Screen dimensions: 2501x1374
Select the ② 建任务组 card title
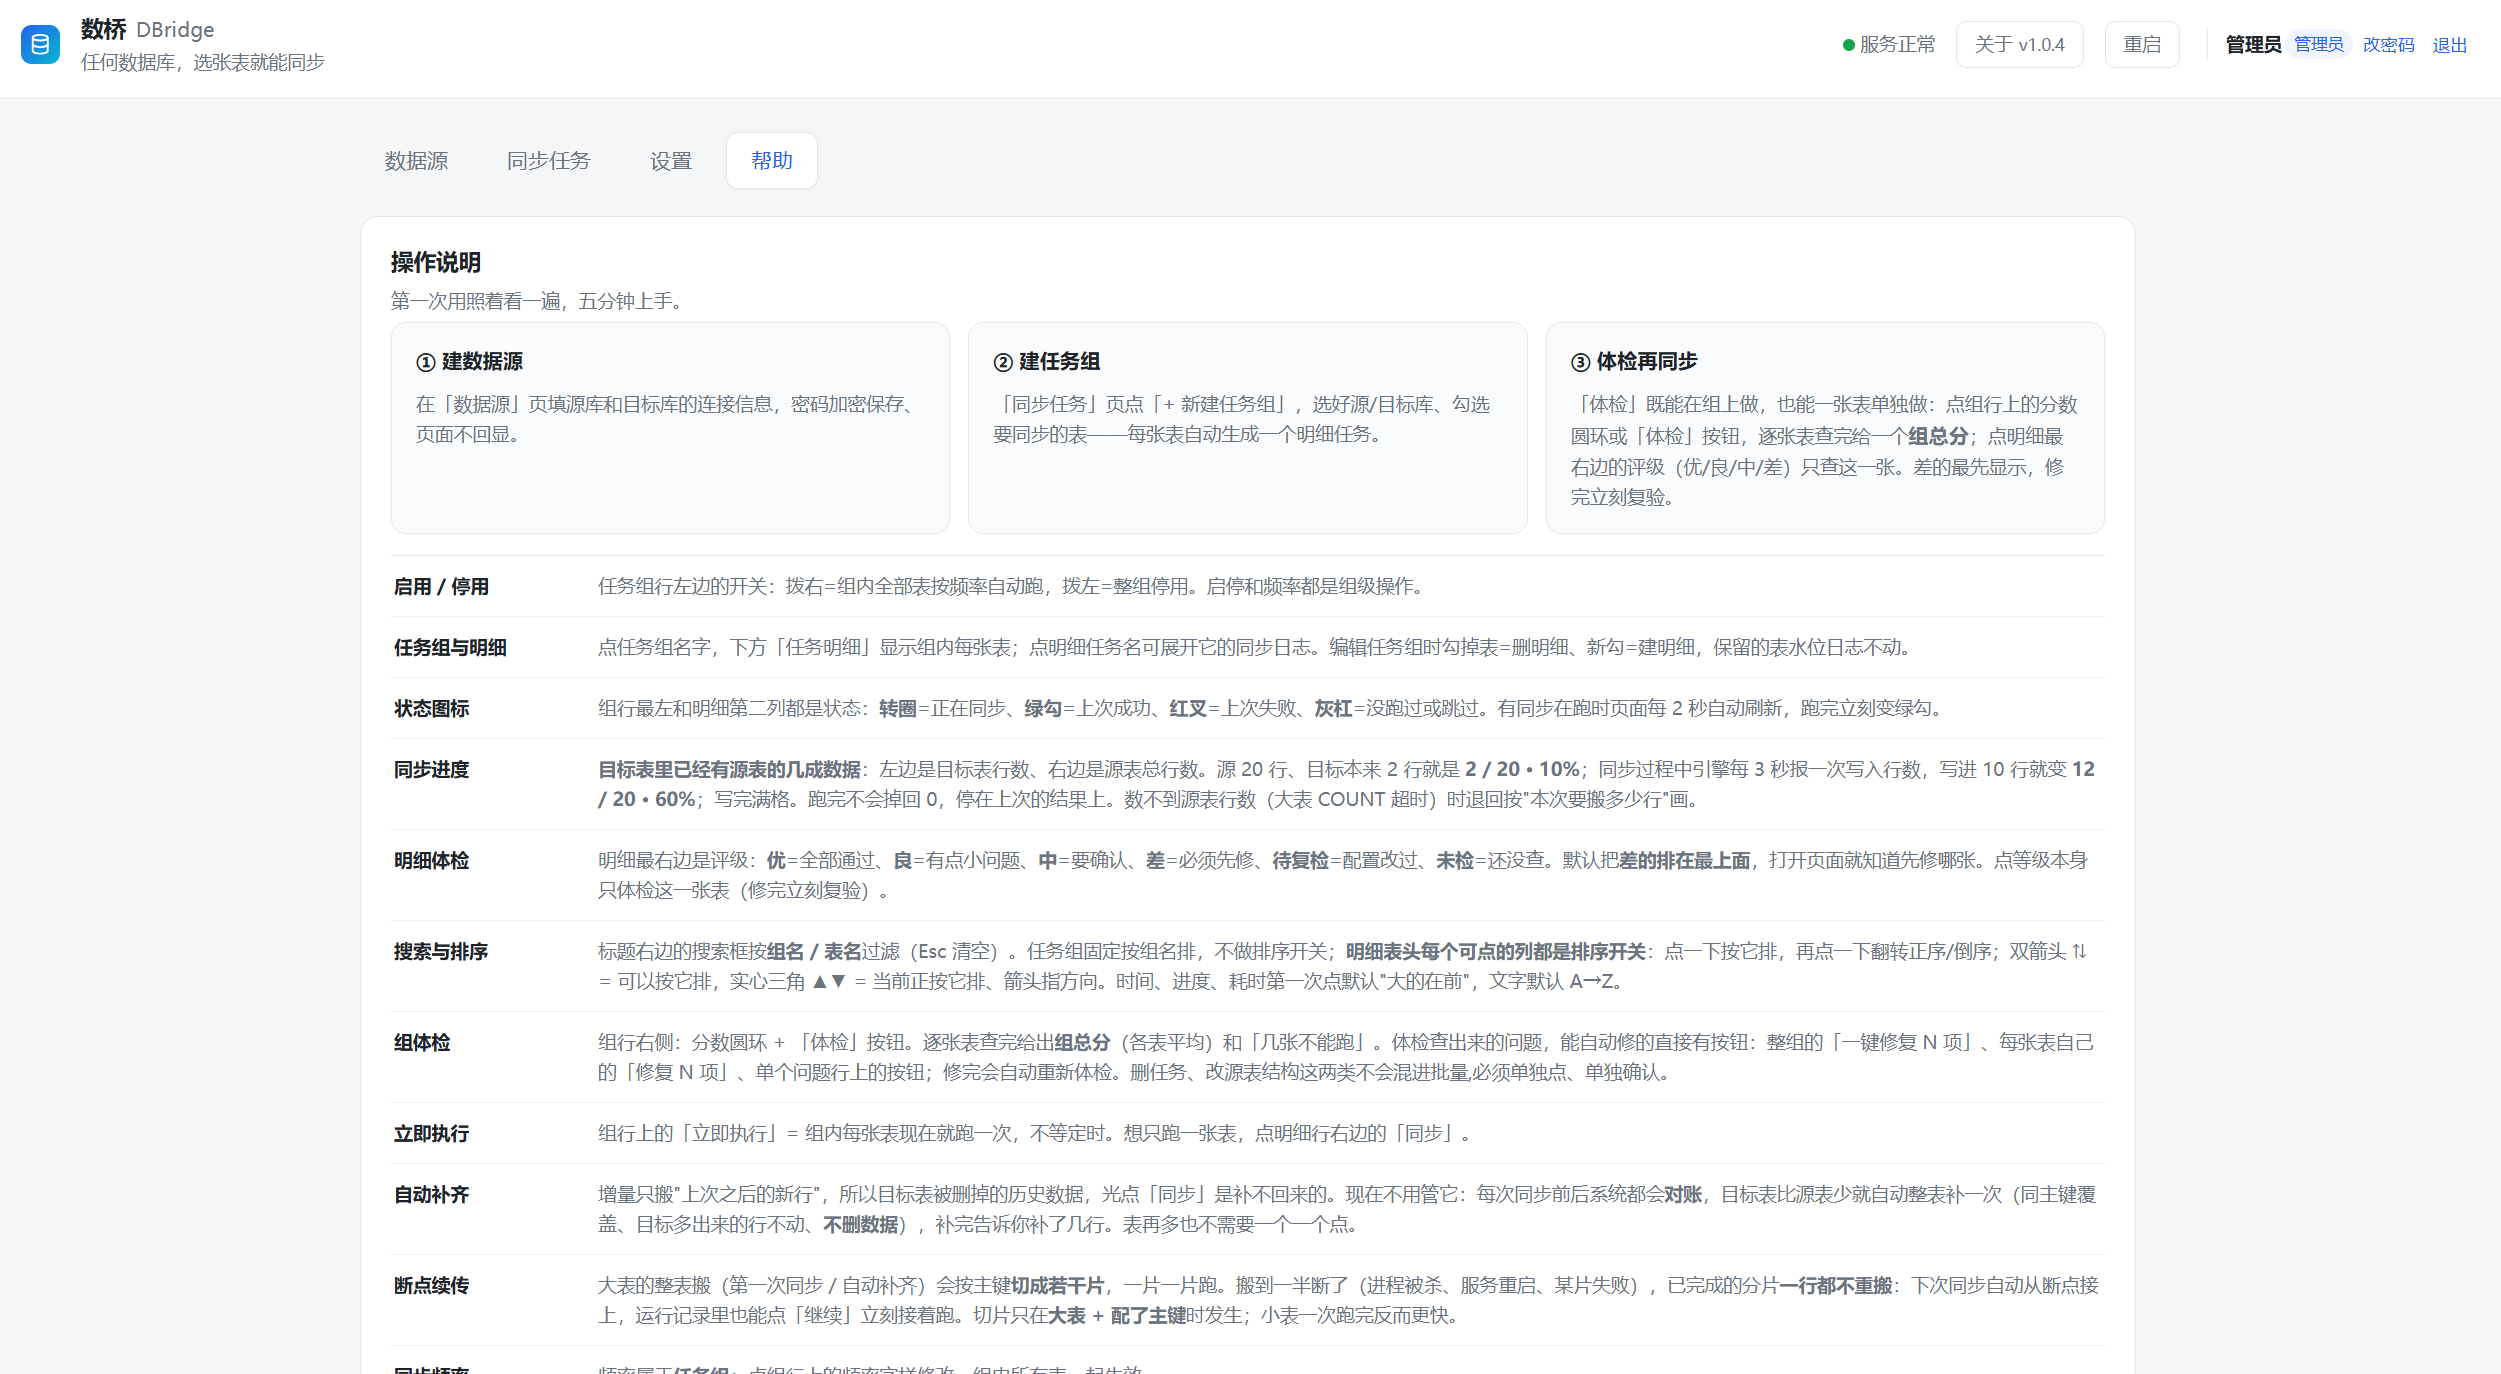1047,362
